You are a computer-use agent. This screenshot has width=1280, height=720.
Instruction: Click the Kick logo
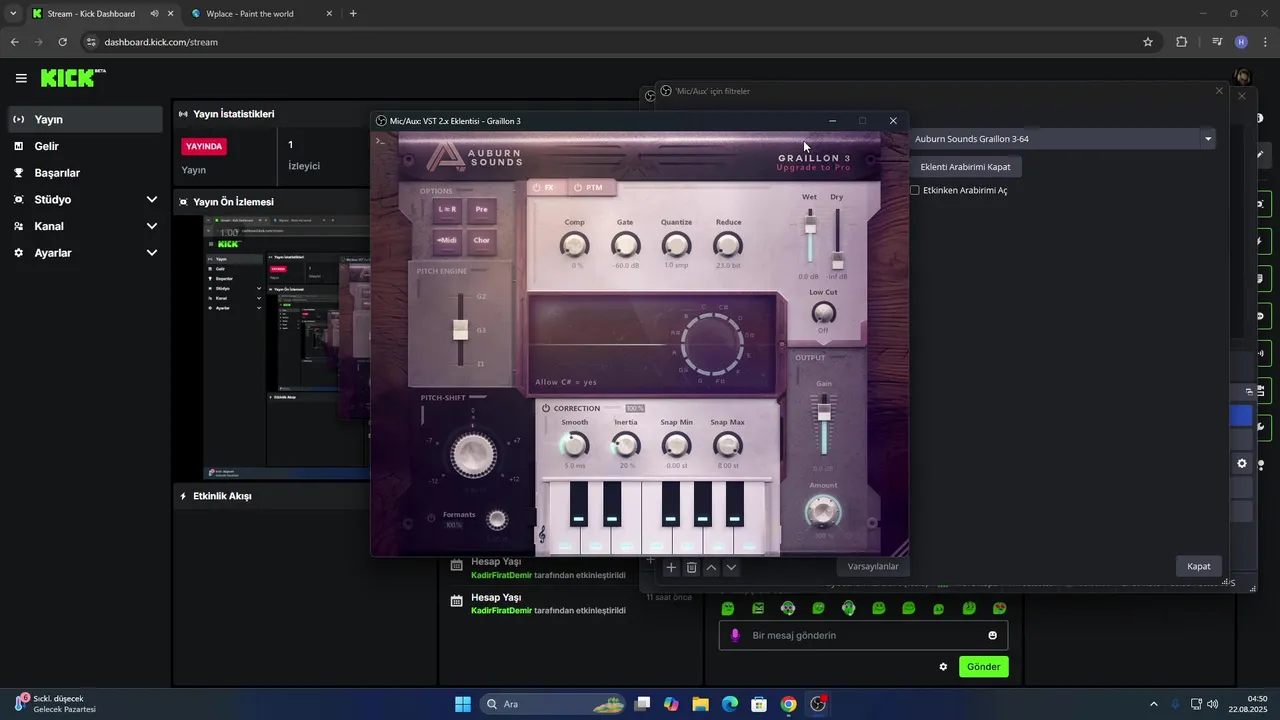[x=73, y=78]
